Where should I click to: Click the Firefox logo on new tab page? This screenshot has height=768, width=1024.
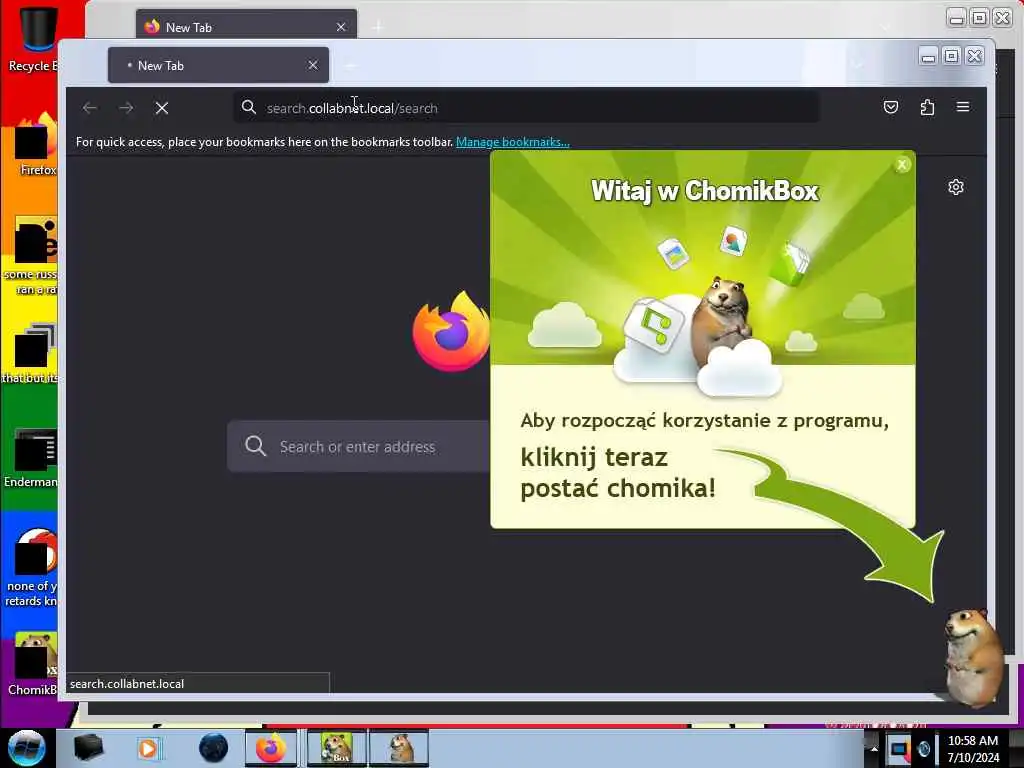(452, 332)
